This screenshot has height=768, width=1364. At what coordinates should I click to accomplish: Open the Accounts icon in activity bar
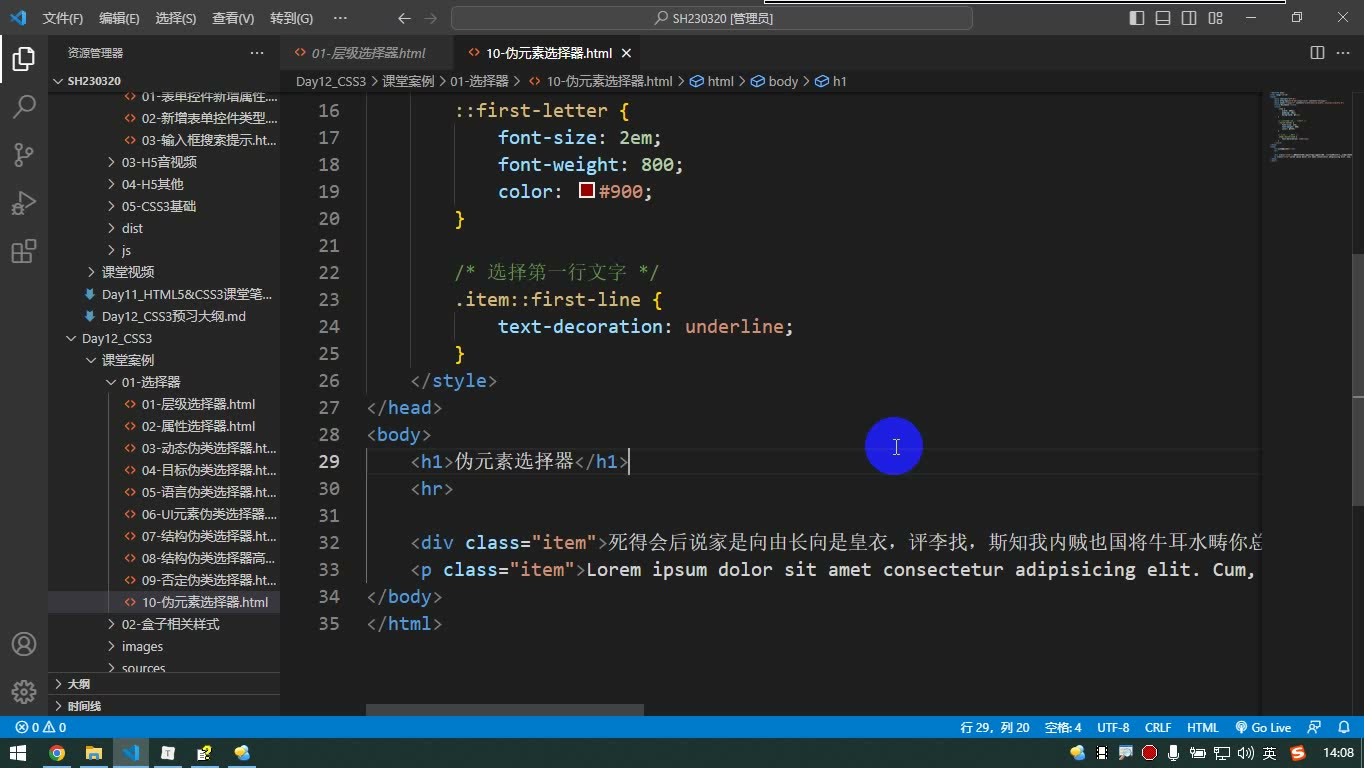[x=24, y=644]
